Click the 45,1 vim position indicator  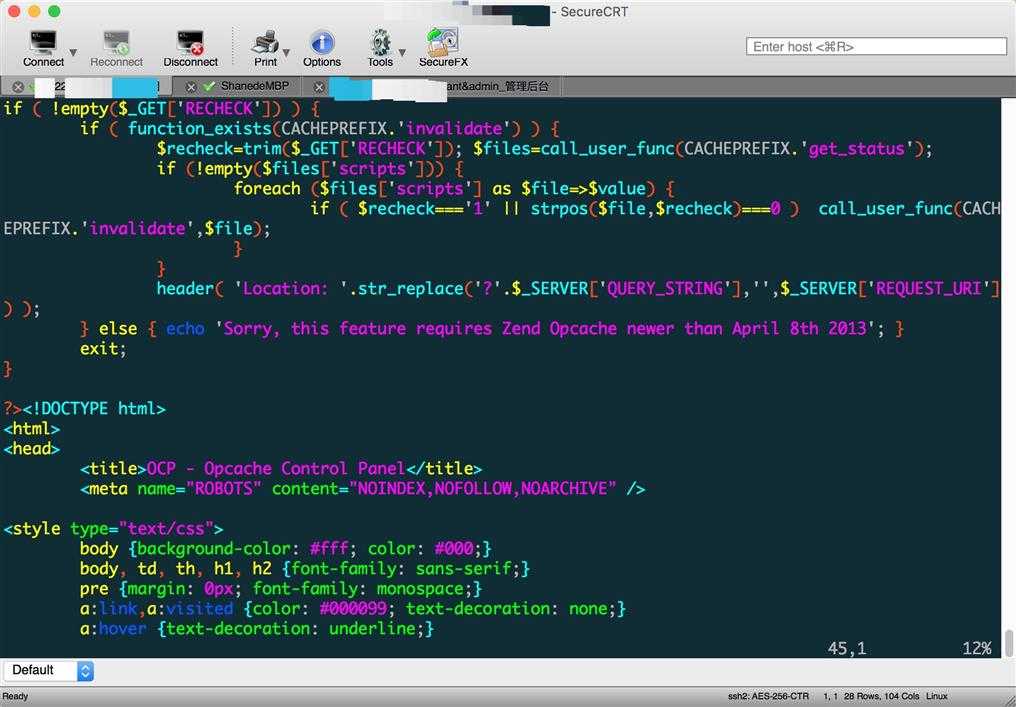point(846,649)
